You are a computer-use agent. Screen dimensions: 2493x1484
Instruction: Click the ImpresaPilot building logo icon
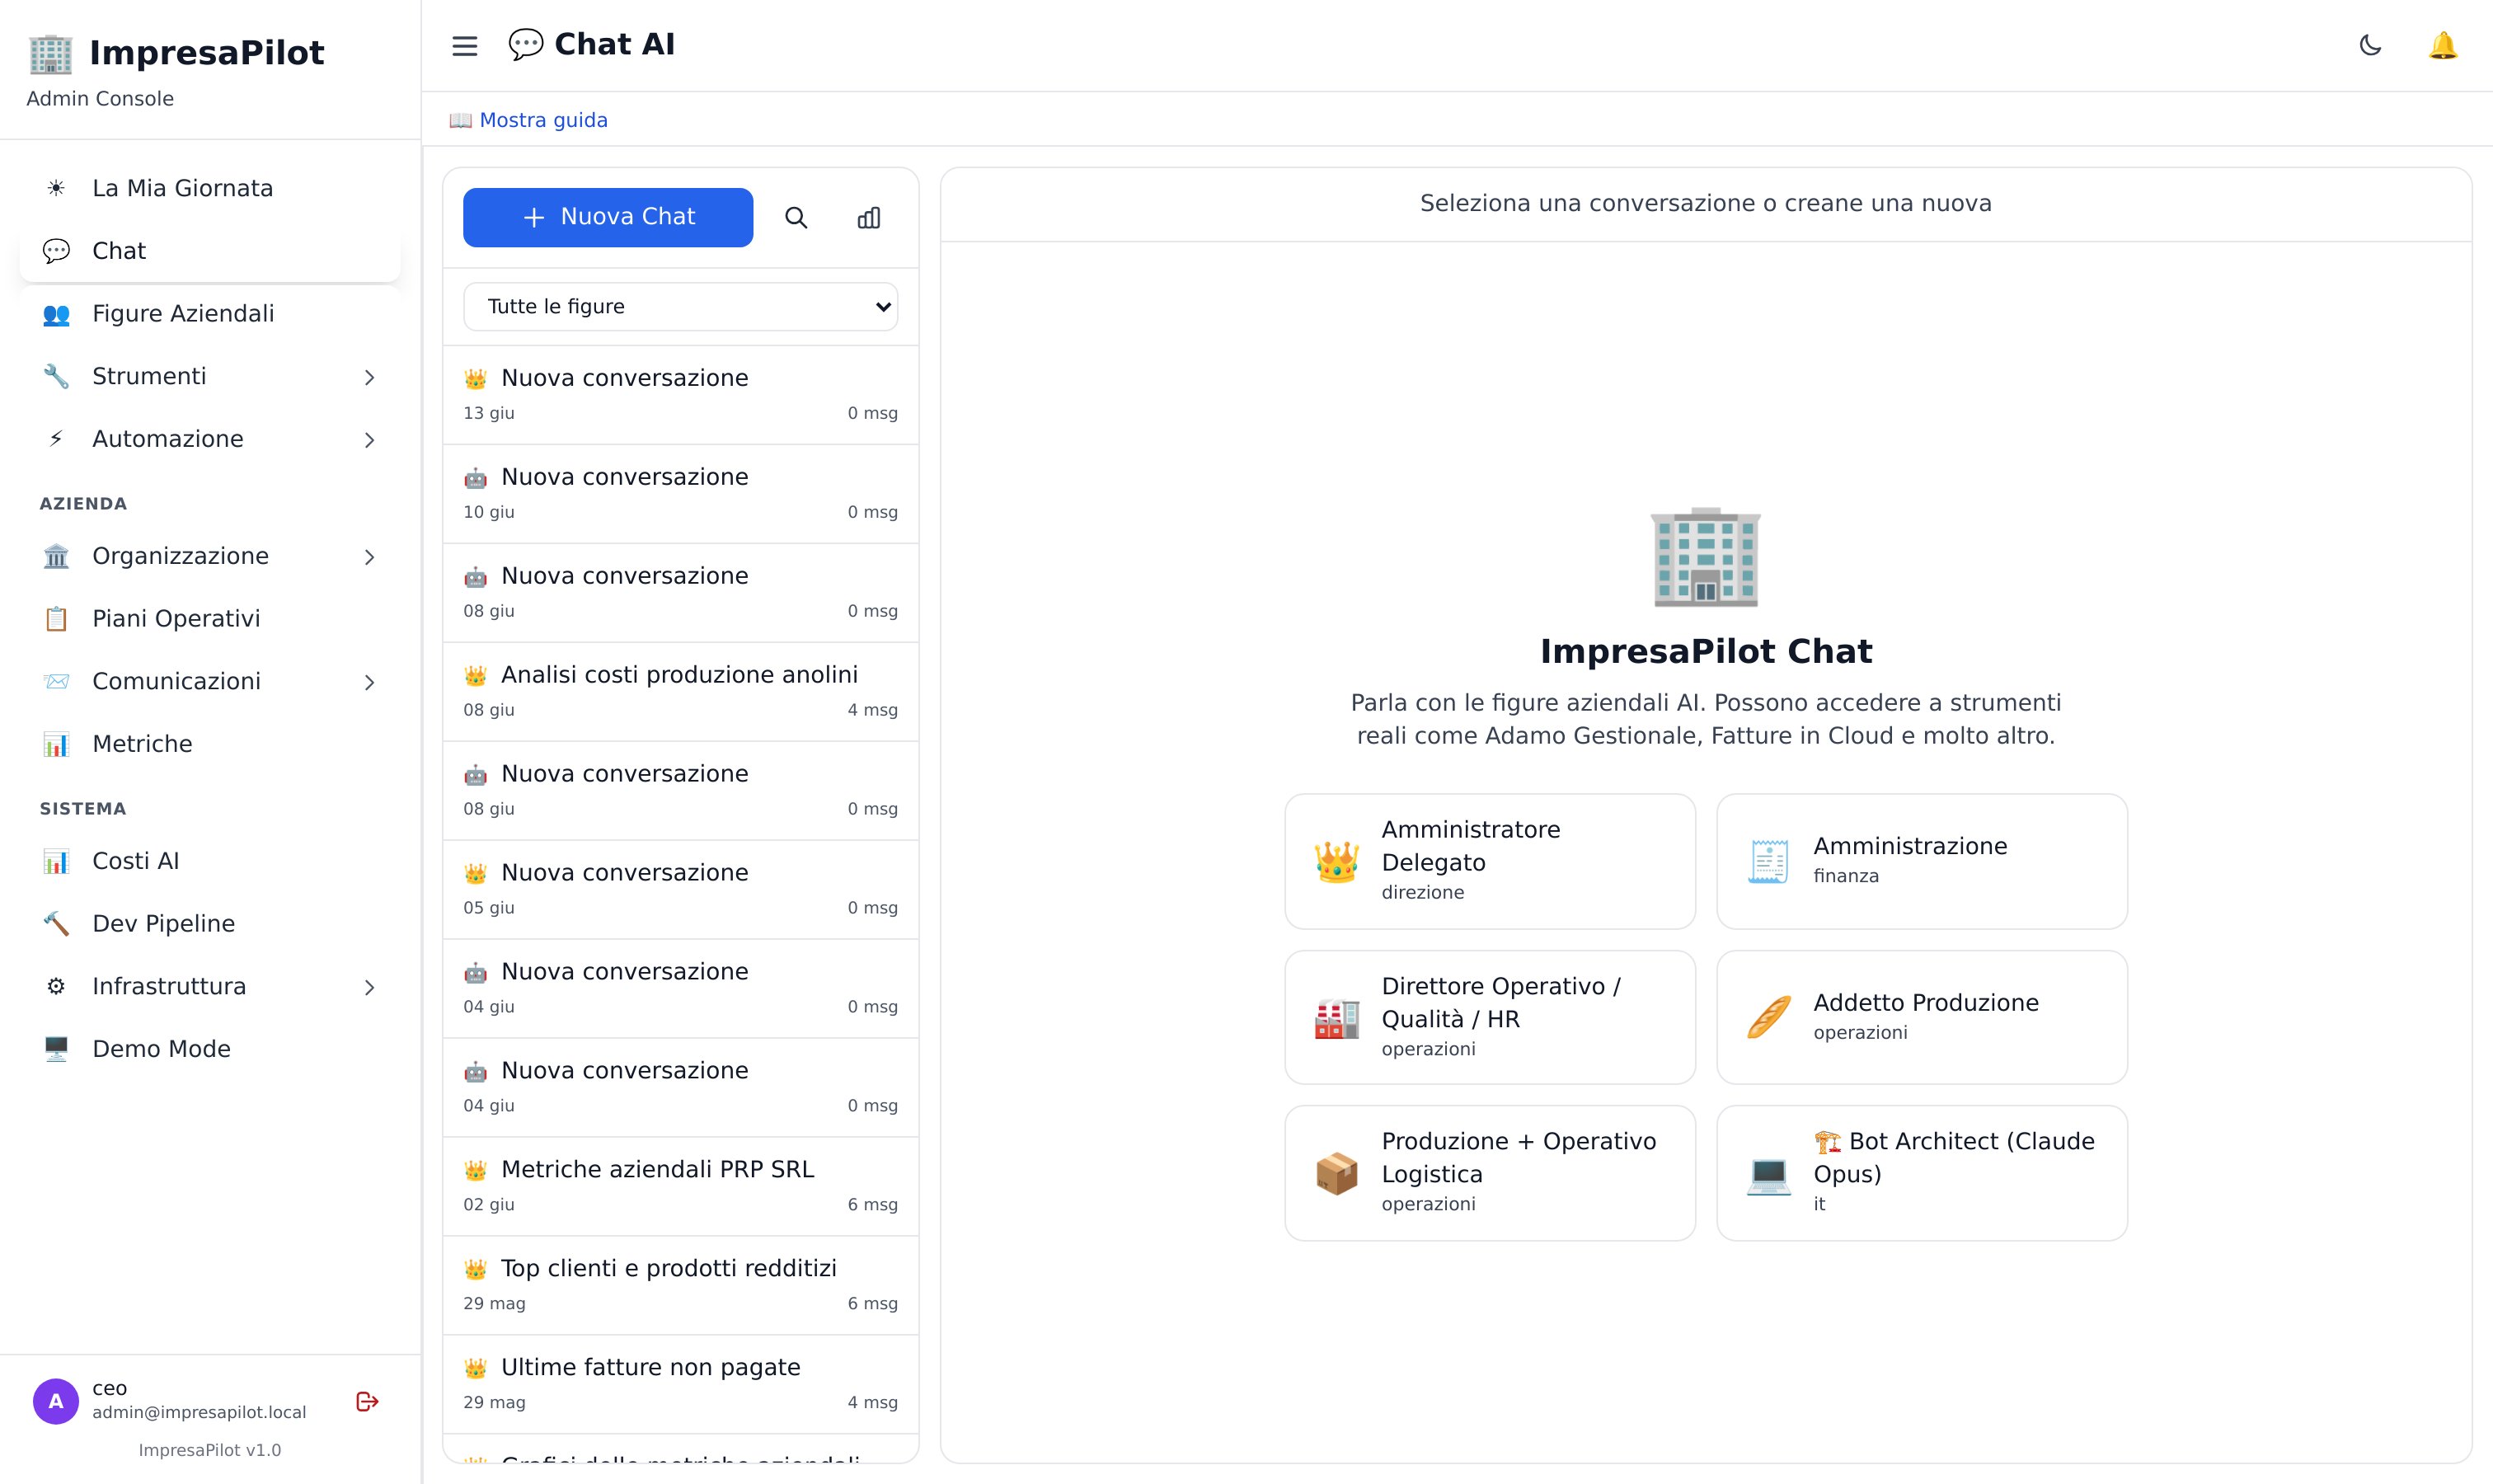[50, 54]
